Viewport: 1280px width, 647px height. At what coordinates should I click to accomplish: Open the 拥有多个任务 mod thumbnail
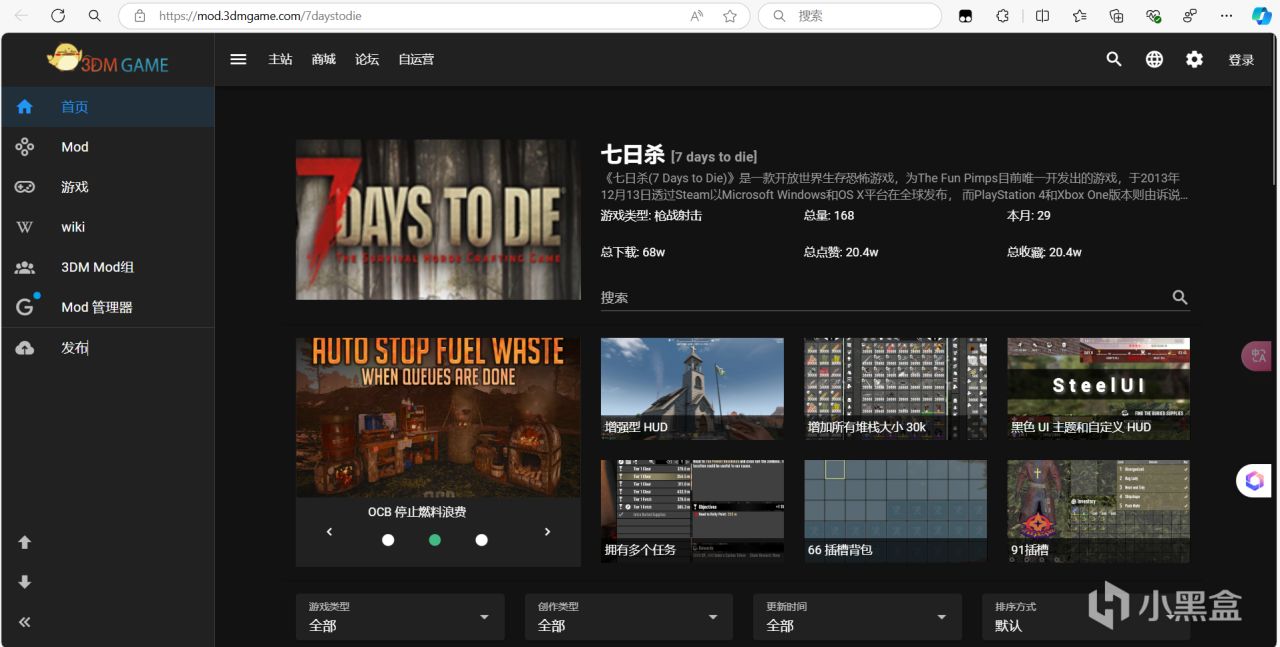692,511
